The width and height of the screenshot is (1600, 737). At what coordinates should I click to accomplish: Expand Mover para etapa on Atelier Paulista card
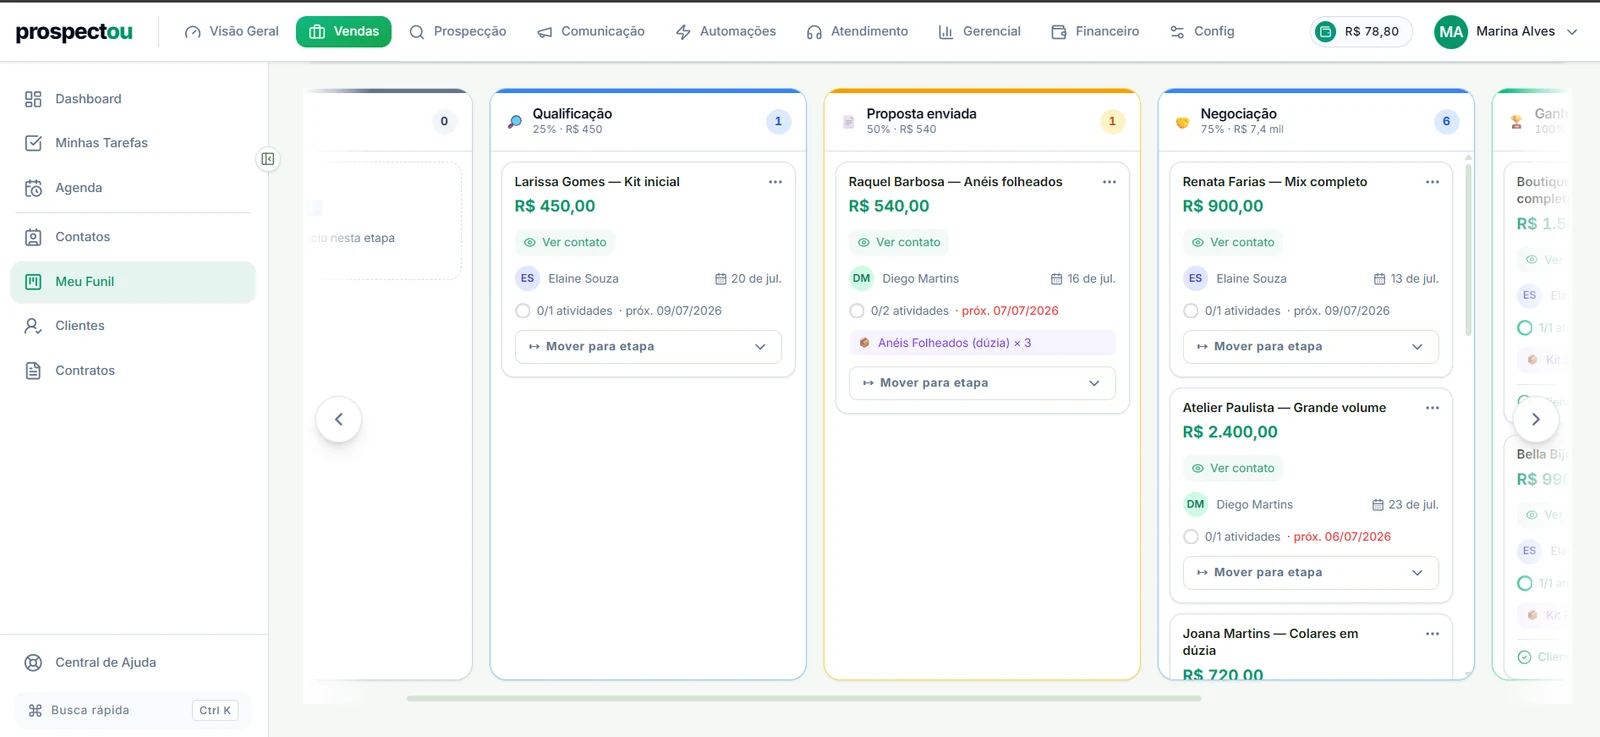(x=1311, y=573)
